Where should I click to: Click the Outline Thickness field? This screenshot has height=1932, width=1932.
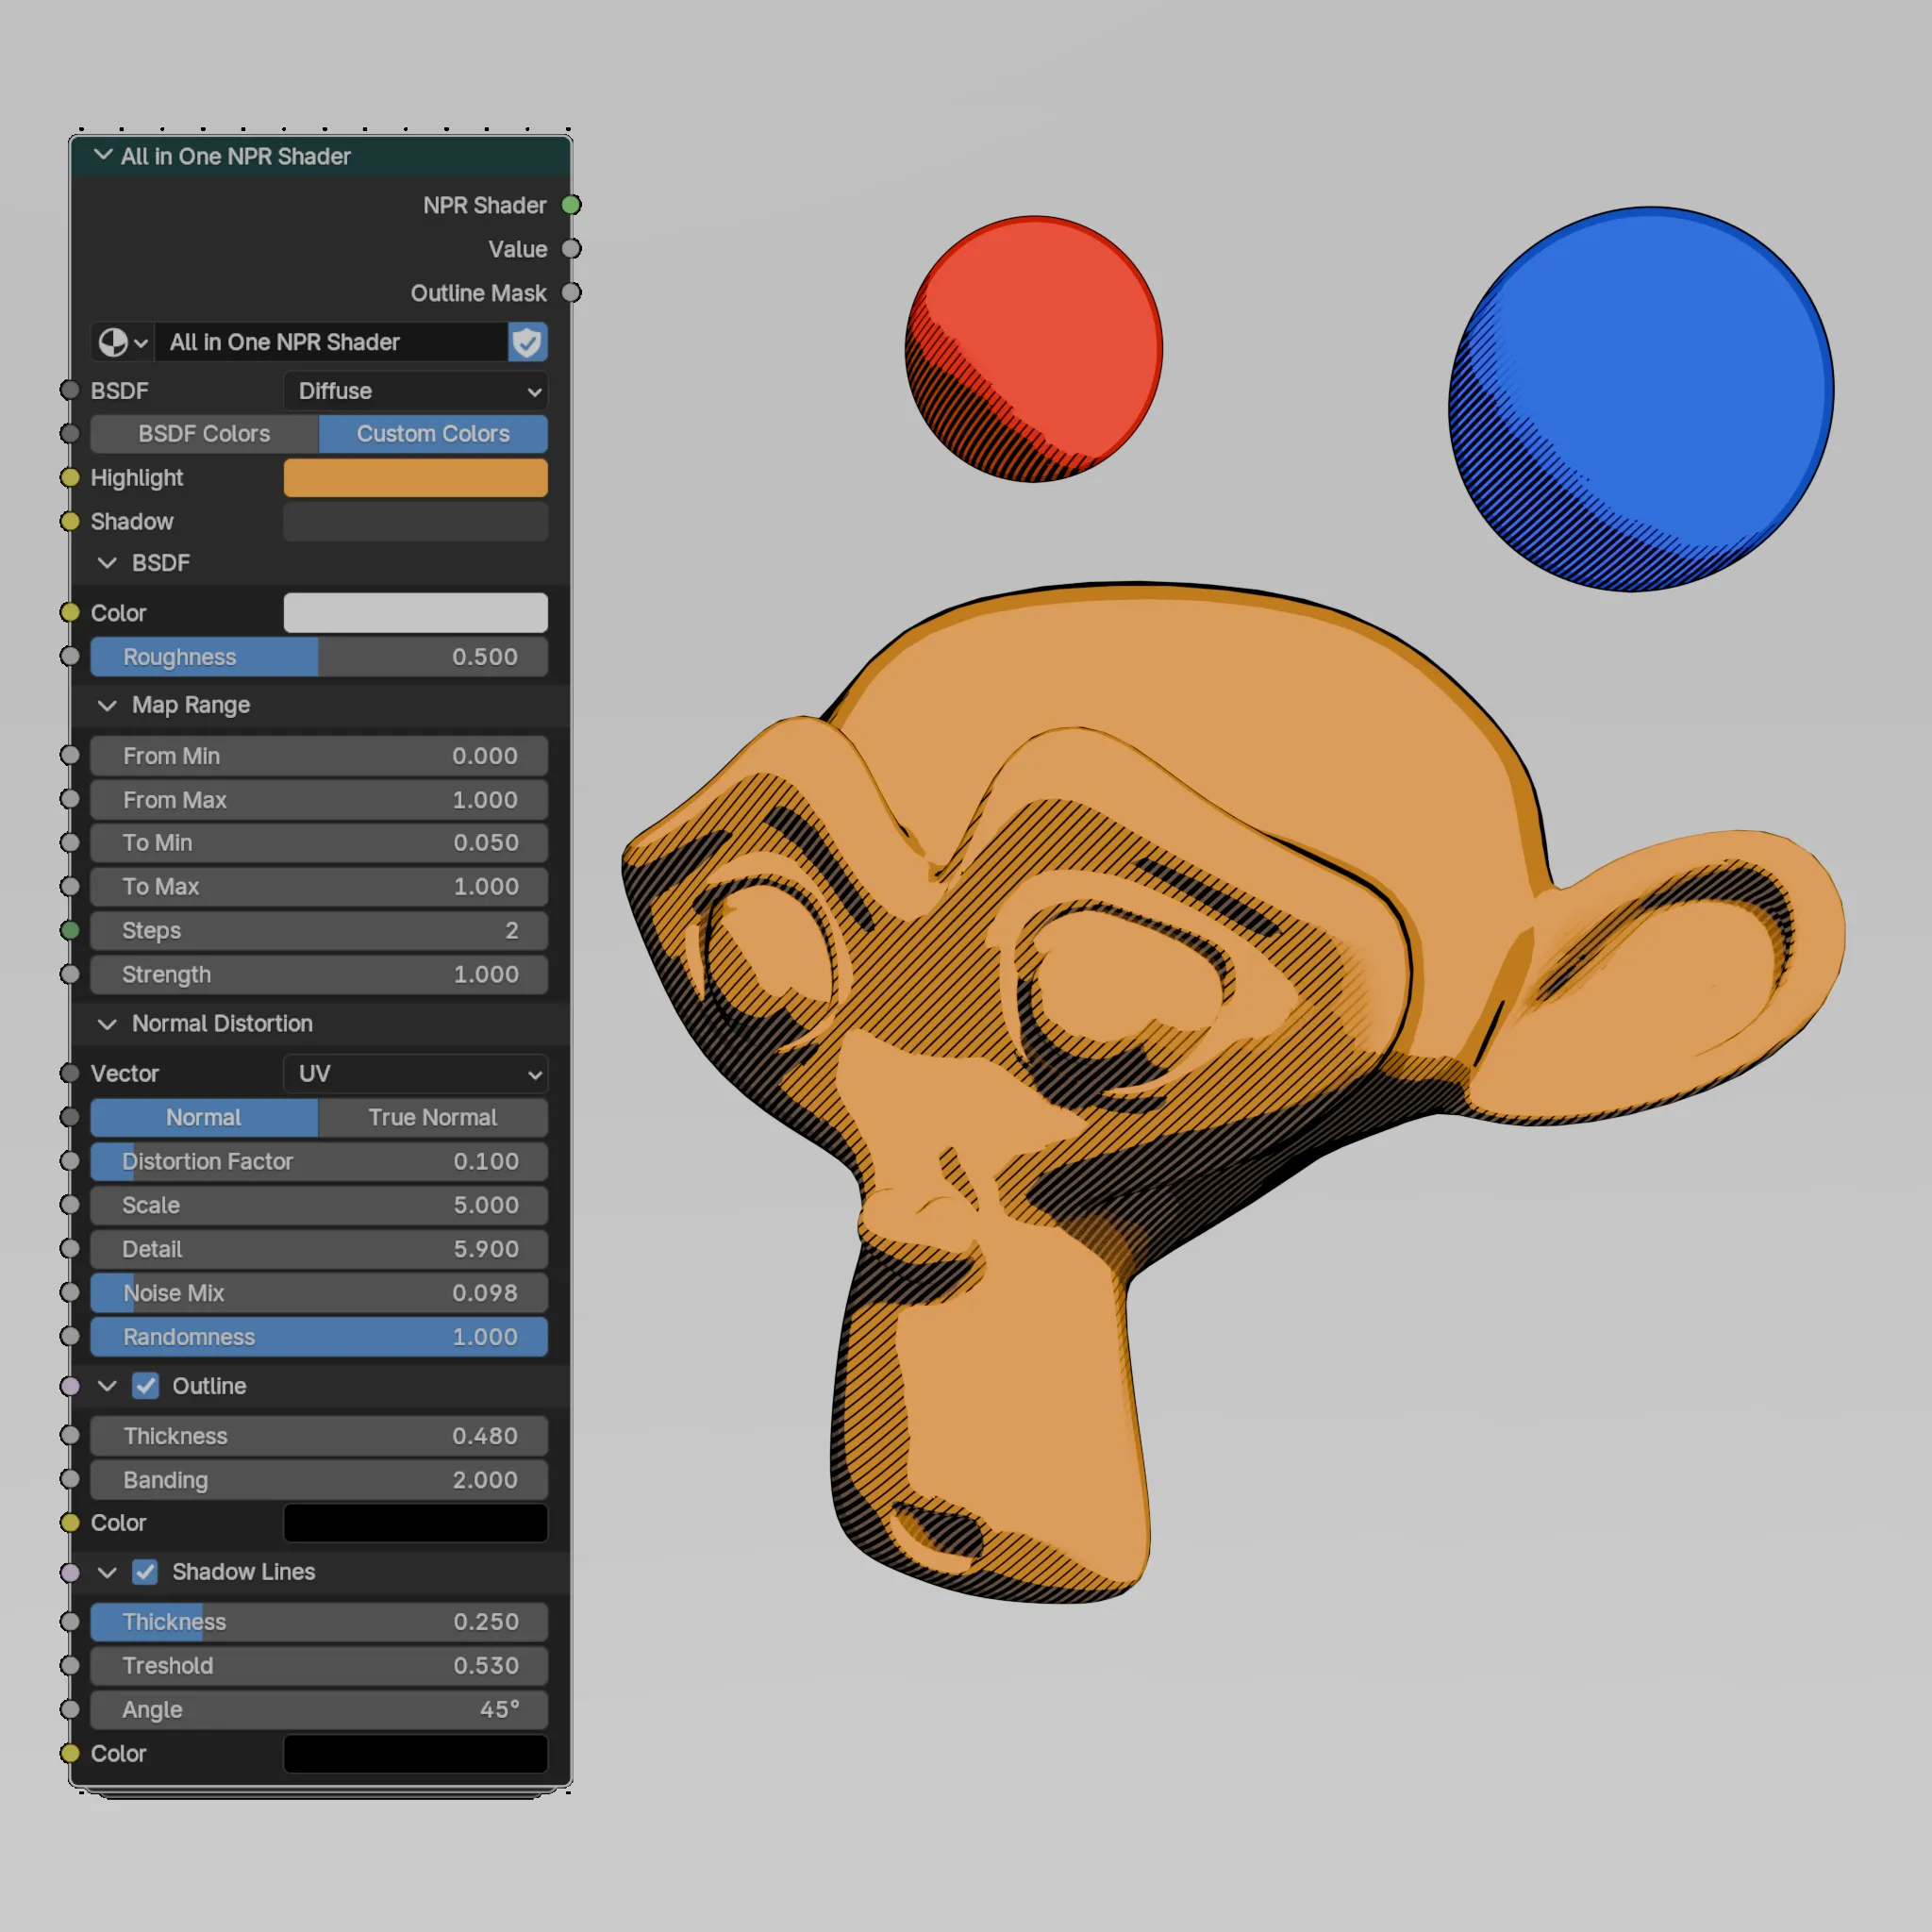coord(319,1437)
